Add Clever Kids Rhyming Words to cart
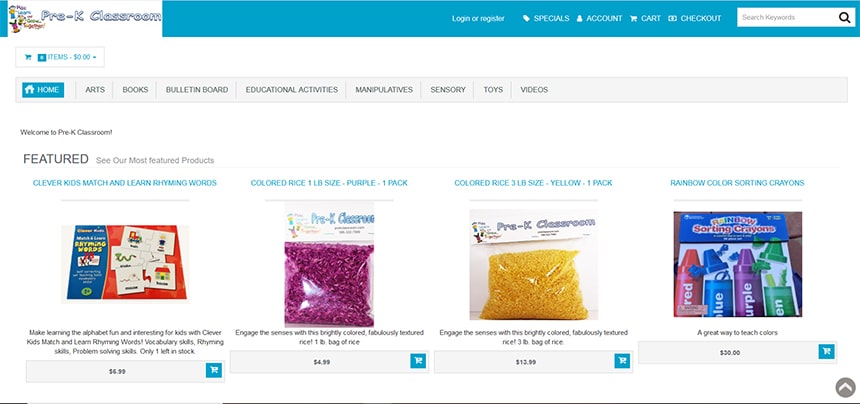Image resolution: width=860 pixels, height=404 pixels. (x=214, y=371)
